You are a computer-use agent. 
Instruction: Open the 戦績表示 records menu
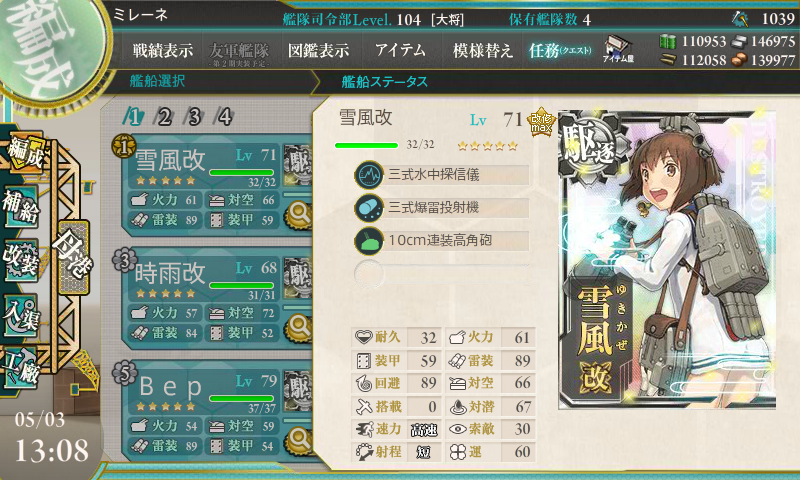click(163, 50)
